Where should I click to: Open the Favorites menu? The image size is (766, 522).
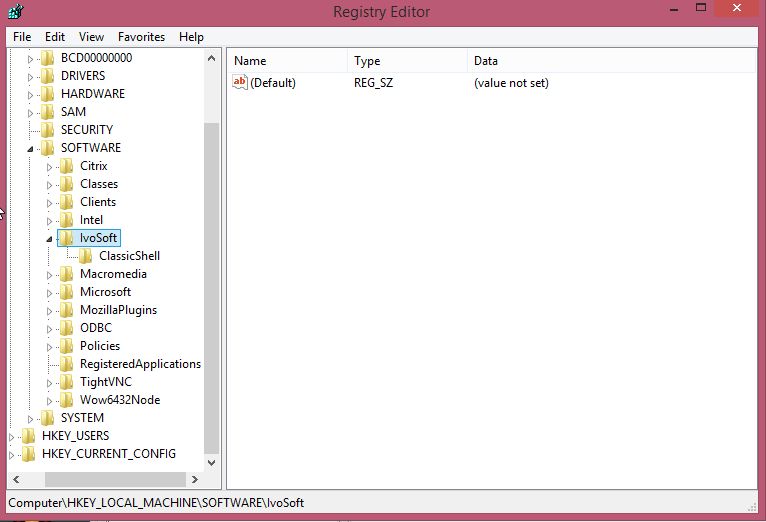pos(141,37)
